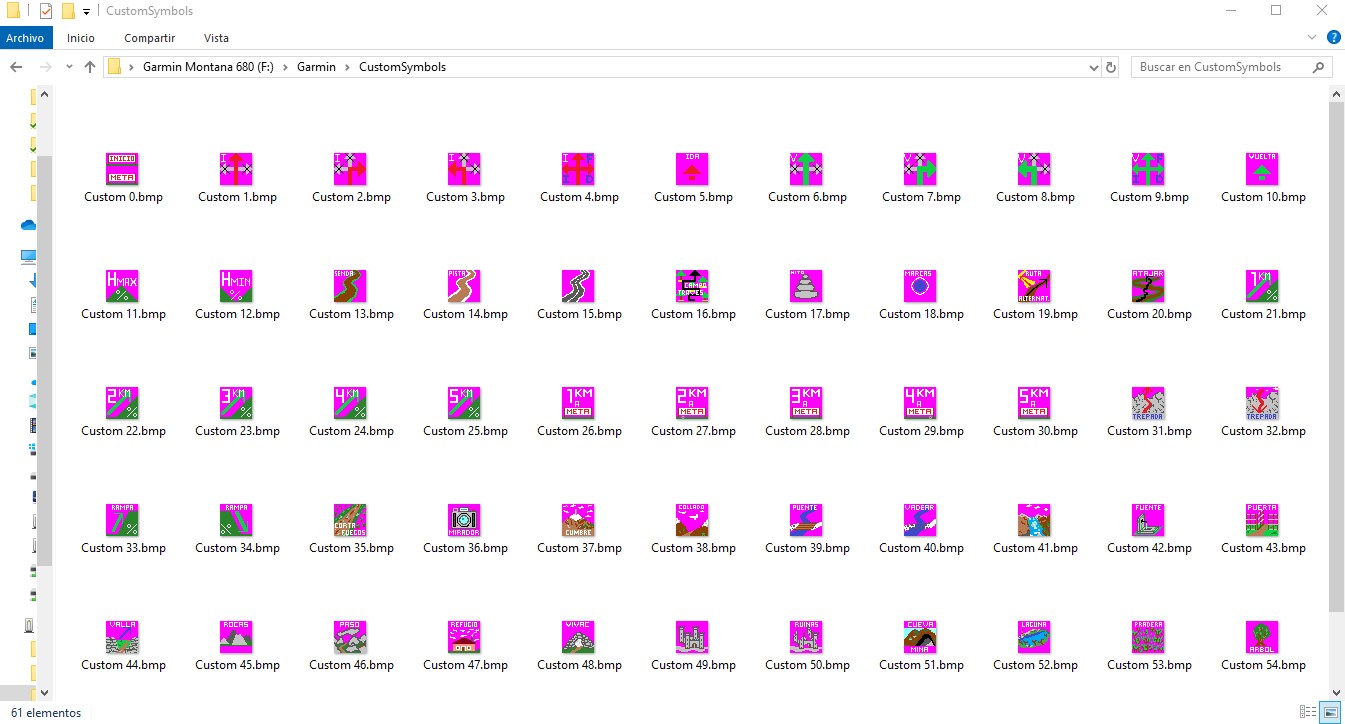Select Custom 36.bmp Mirador camera icon

point(464,520)
